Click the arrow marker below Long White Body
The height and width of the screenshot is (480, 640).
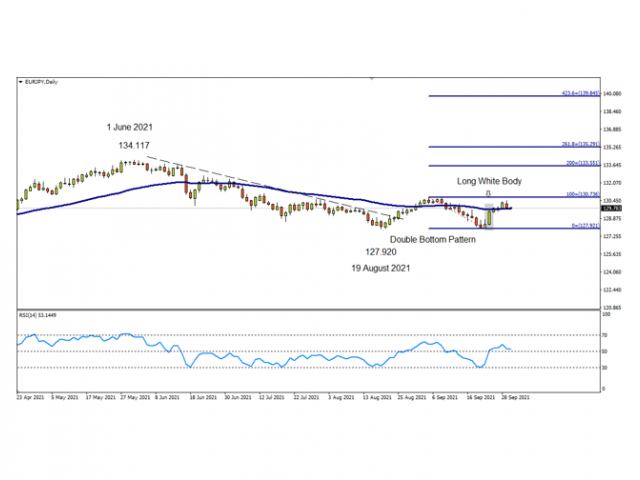coord(488,193)
